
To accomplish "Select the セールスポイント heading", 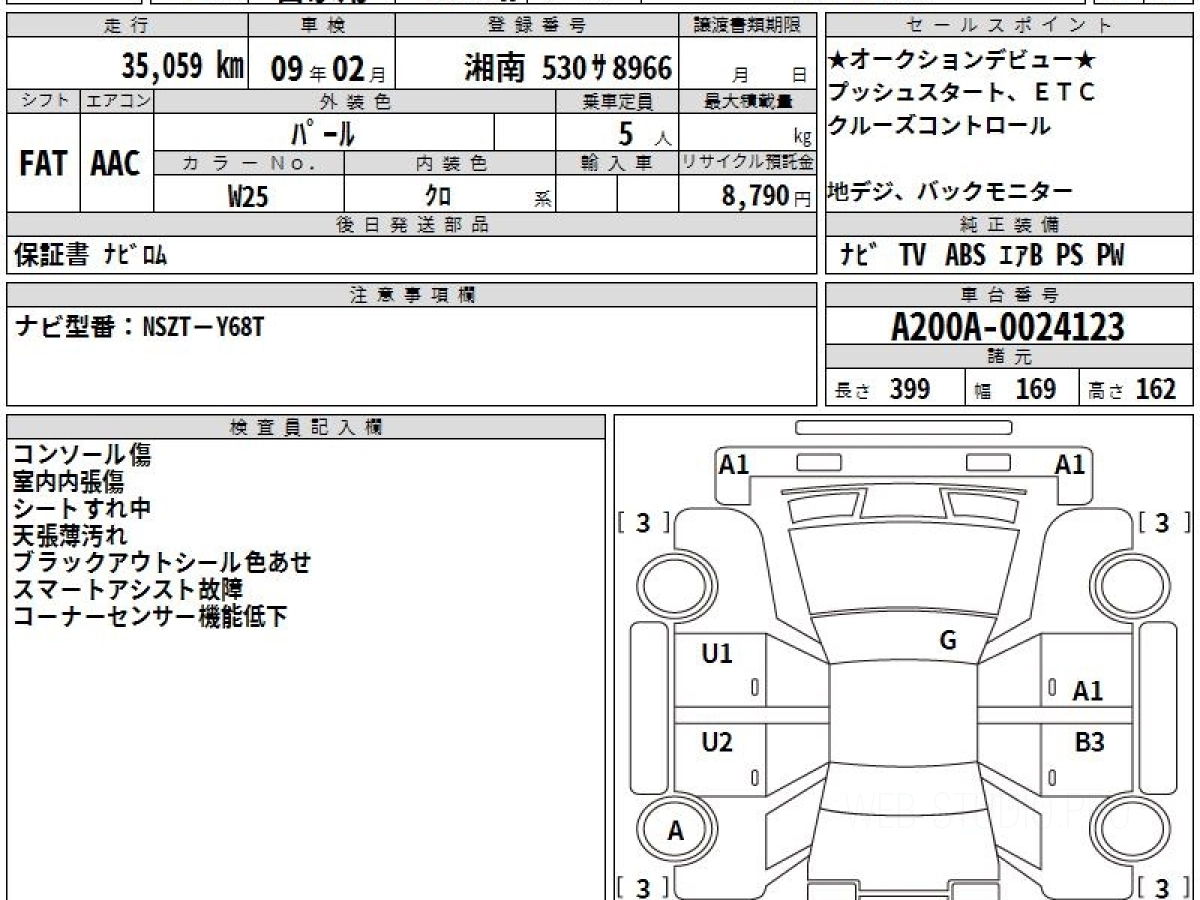I will click(1010, 26).
